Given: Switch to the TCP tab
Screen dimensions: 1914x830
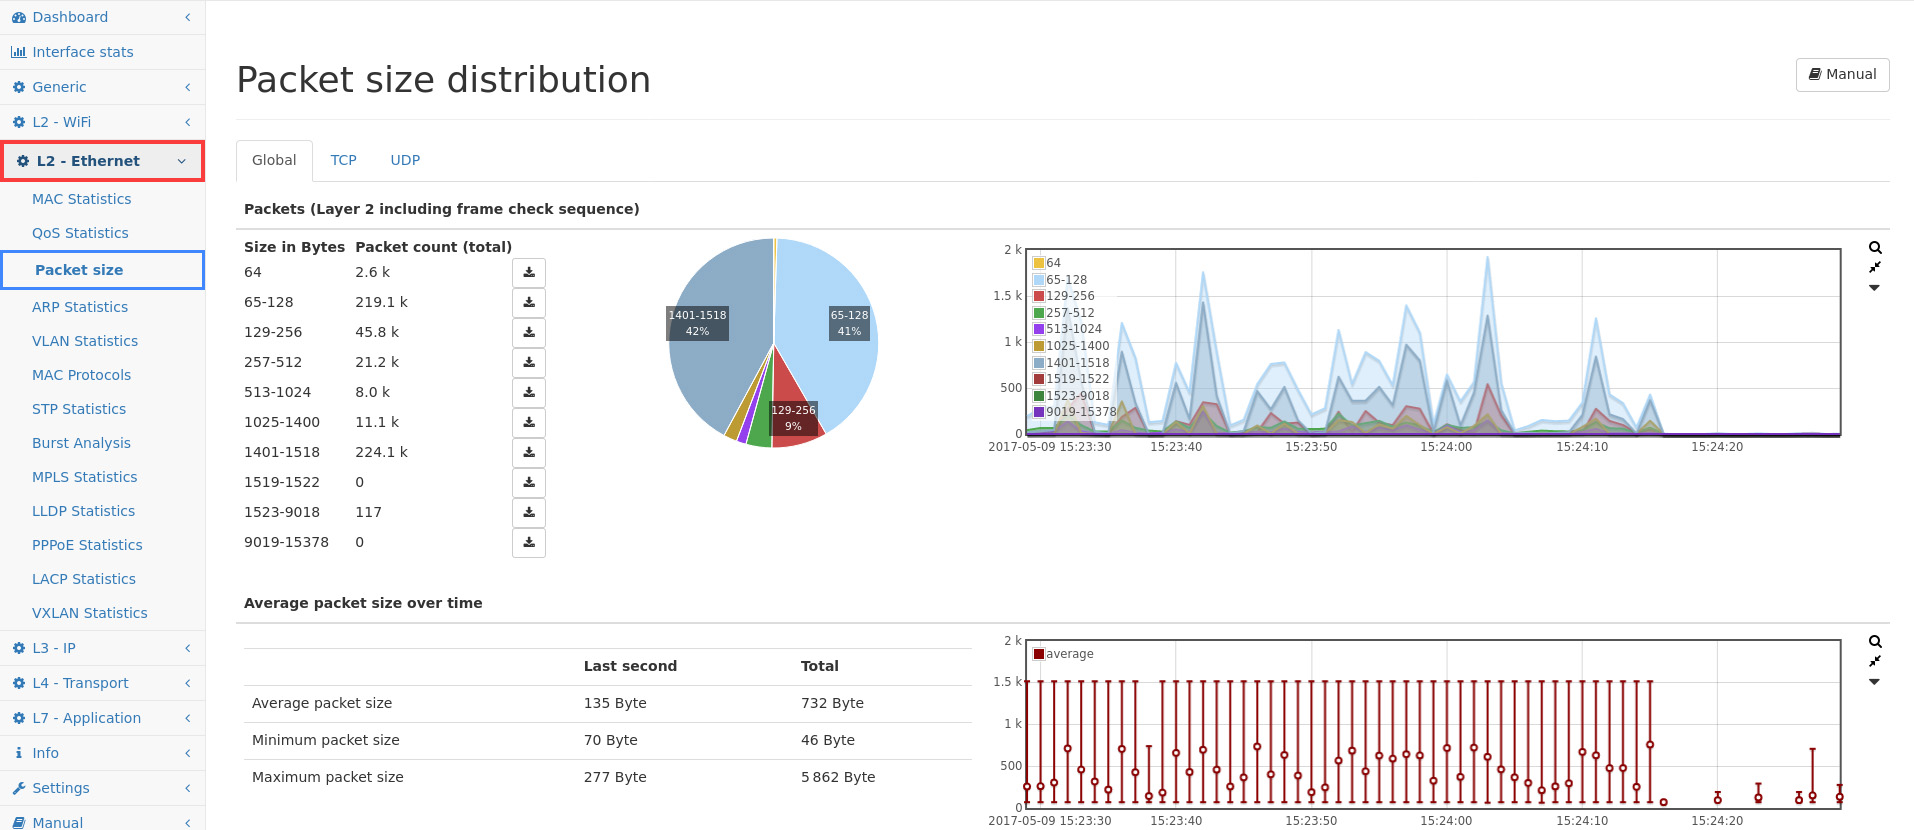Looking at the screenshot, I should [x=343, y=160].
